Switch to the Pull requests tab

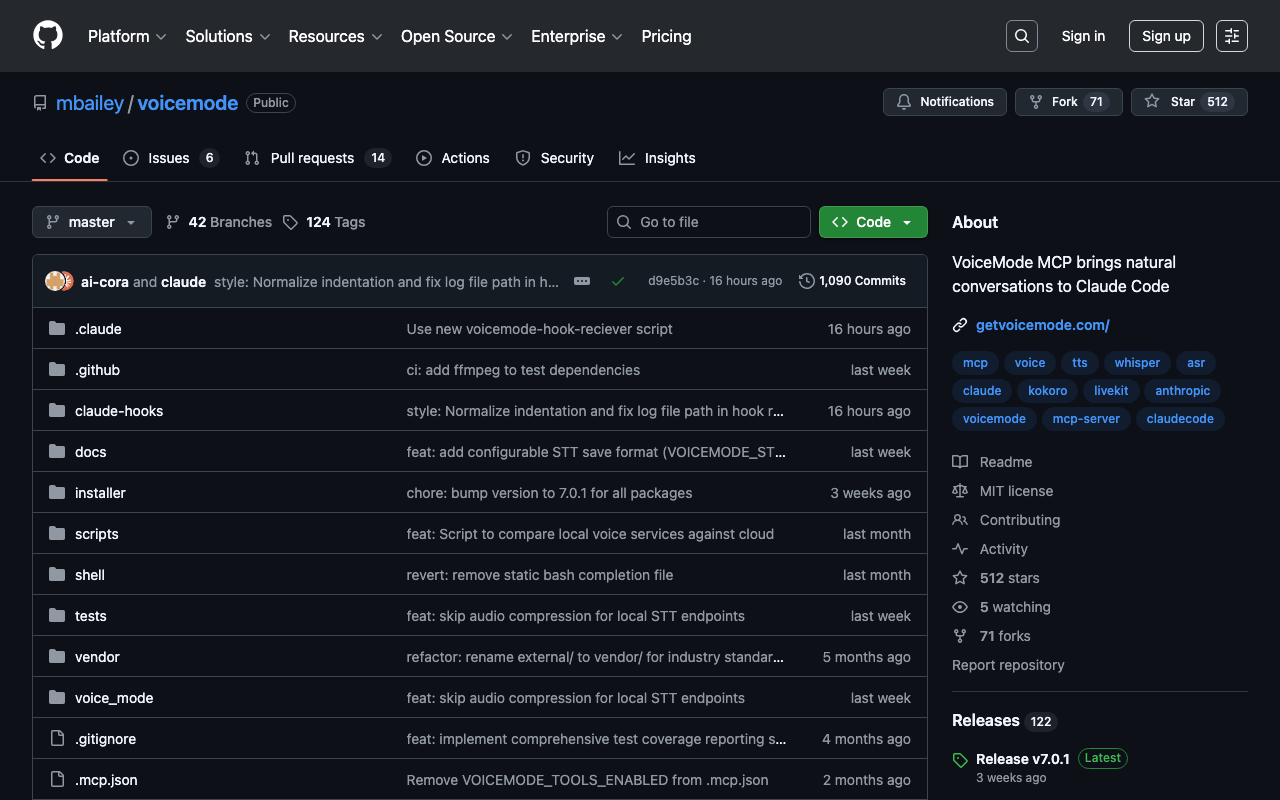tap(311, 158)
